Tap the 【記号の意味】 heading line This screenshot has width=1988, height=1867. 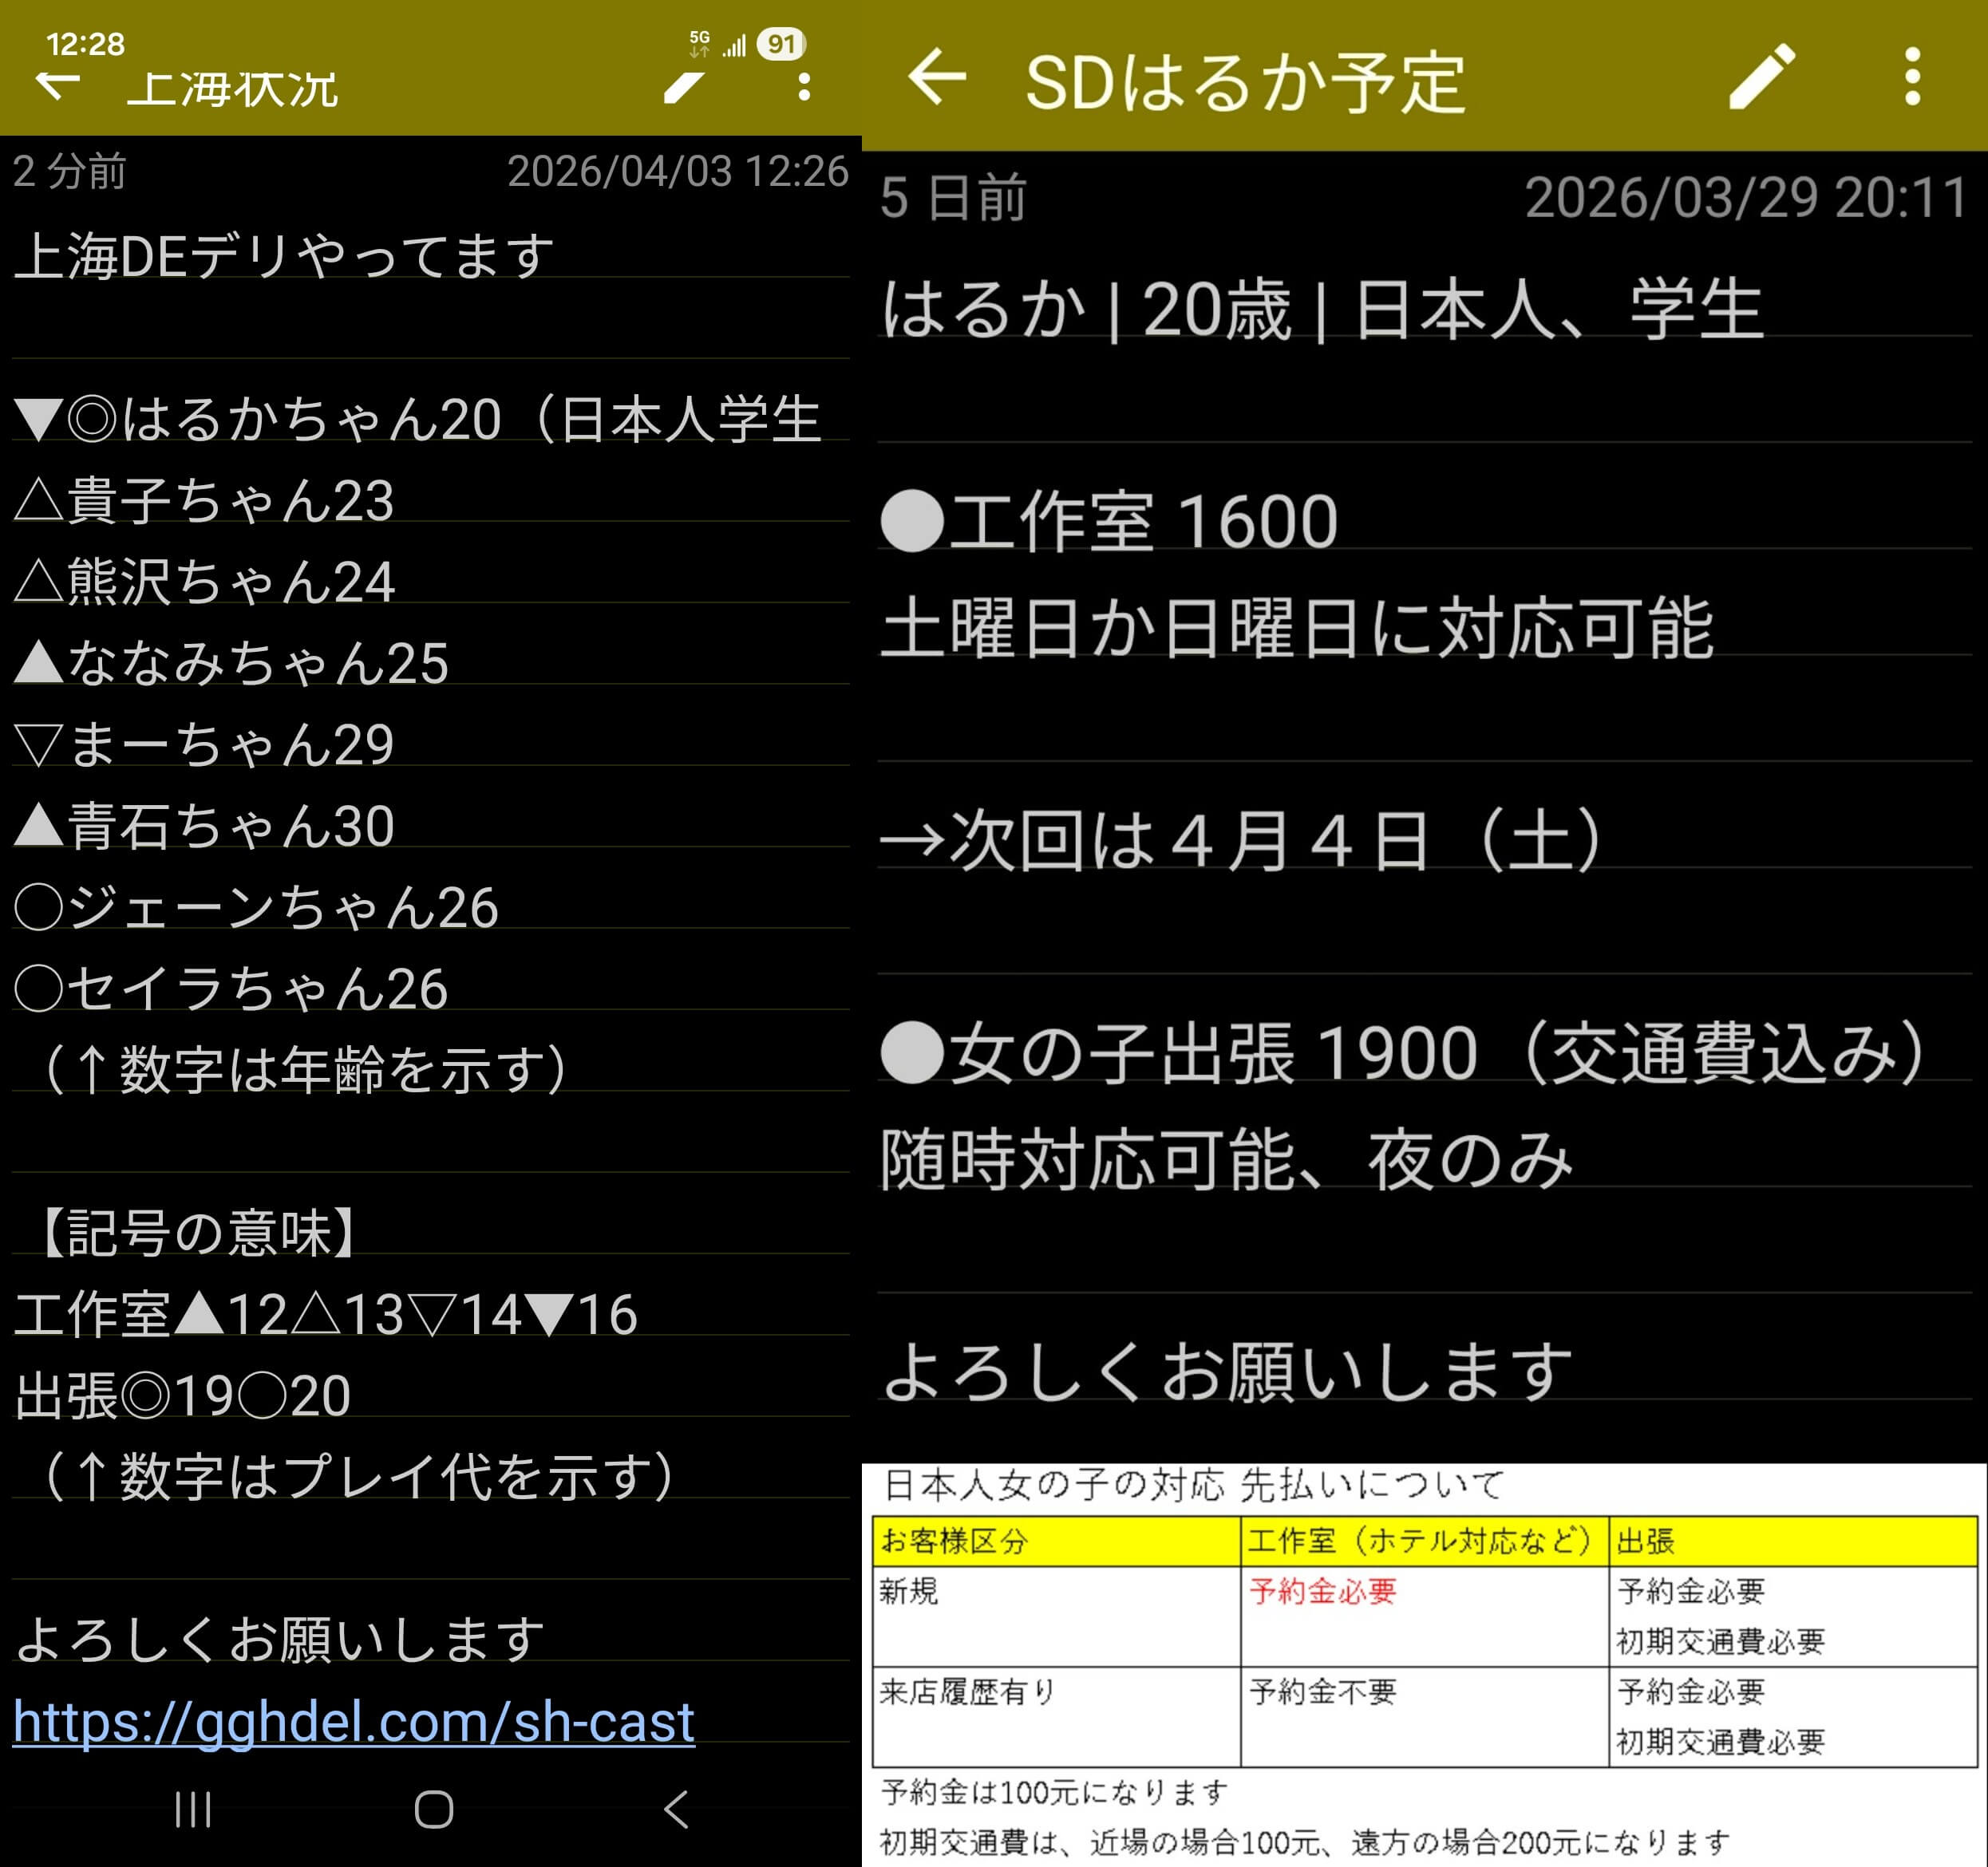coord(196,1232)
